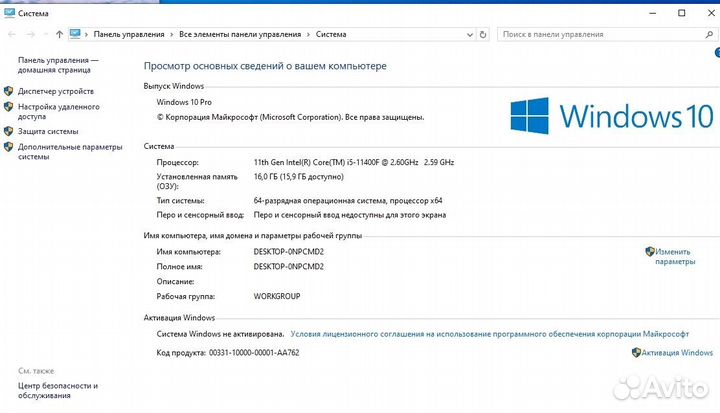
Task: Click the 64-разрядная операционная система text
Action: (348, 200)
